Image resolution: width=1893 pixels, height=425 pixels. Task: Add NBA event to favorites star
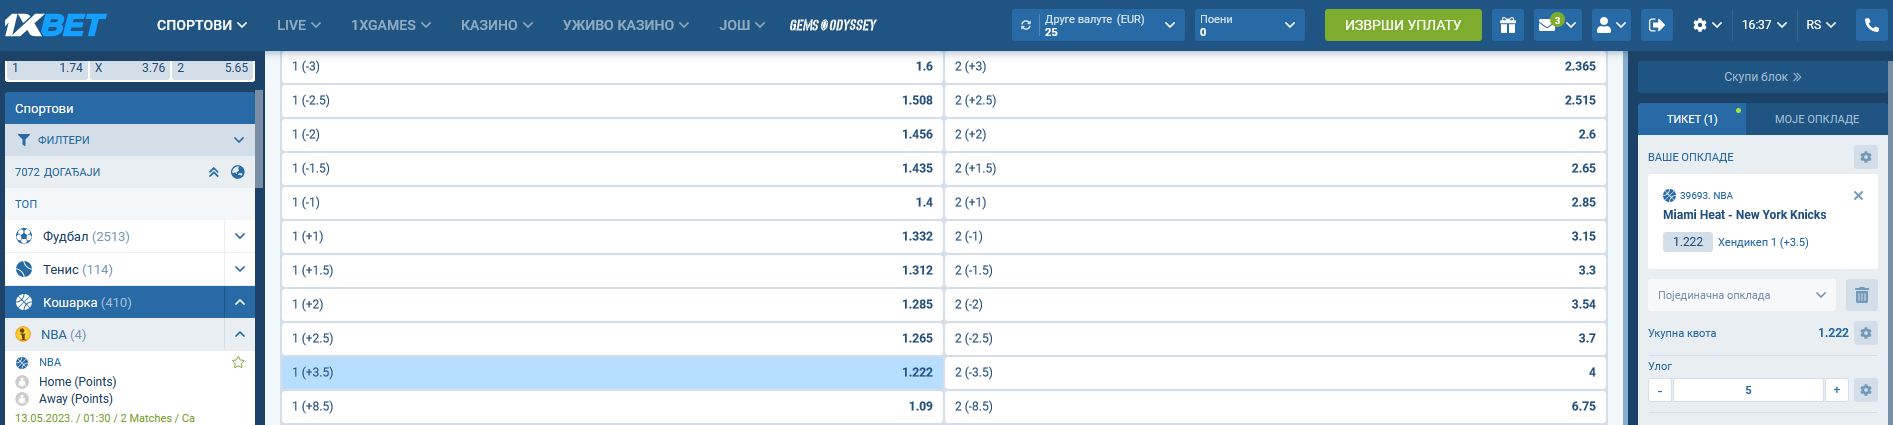tap(238, 362)
